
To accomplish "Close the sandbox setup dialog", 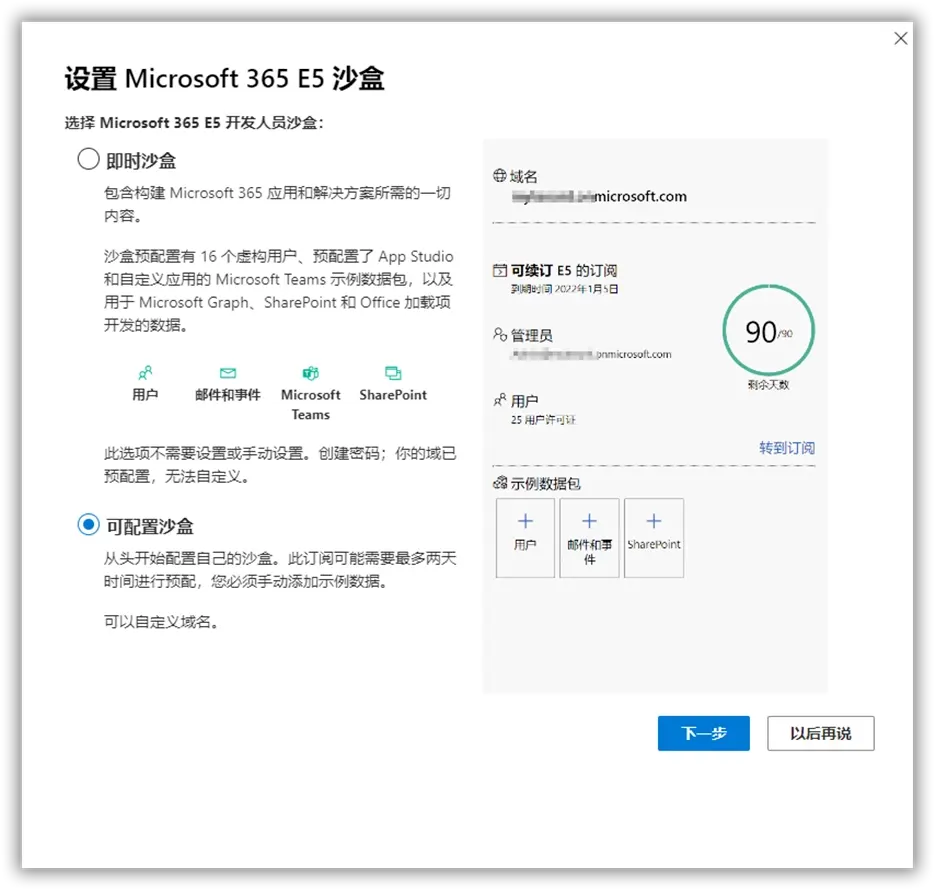I will [x=900, y=39].
